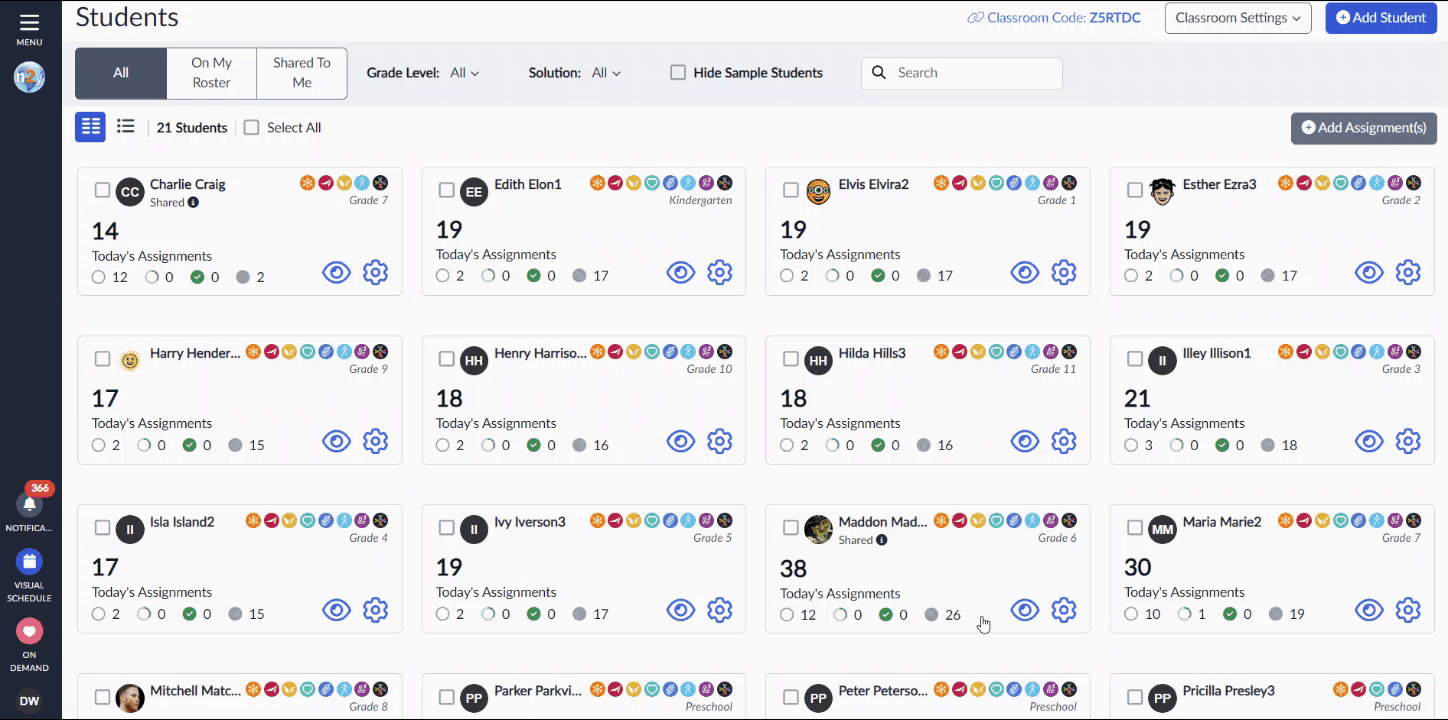Screen dimensions: 1448x720
Task: View Edith Elon1 with eye icon
Action: pyautogui.click(x=681, y=272)
